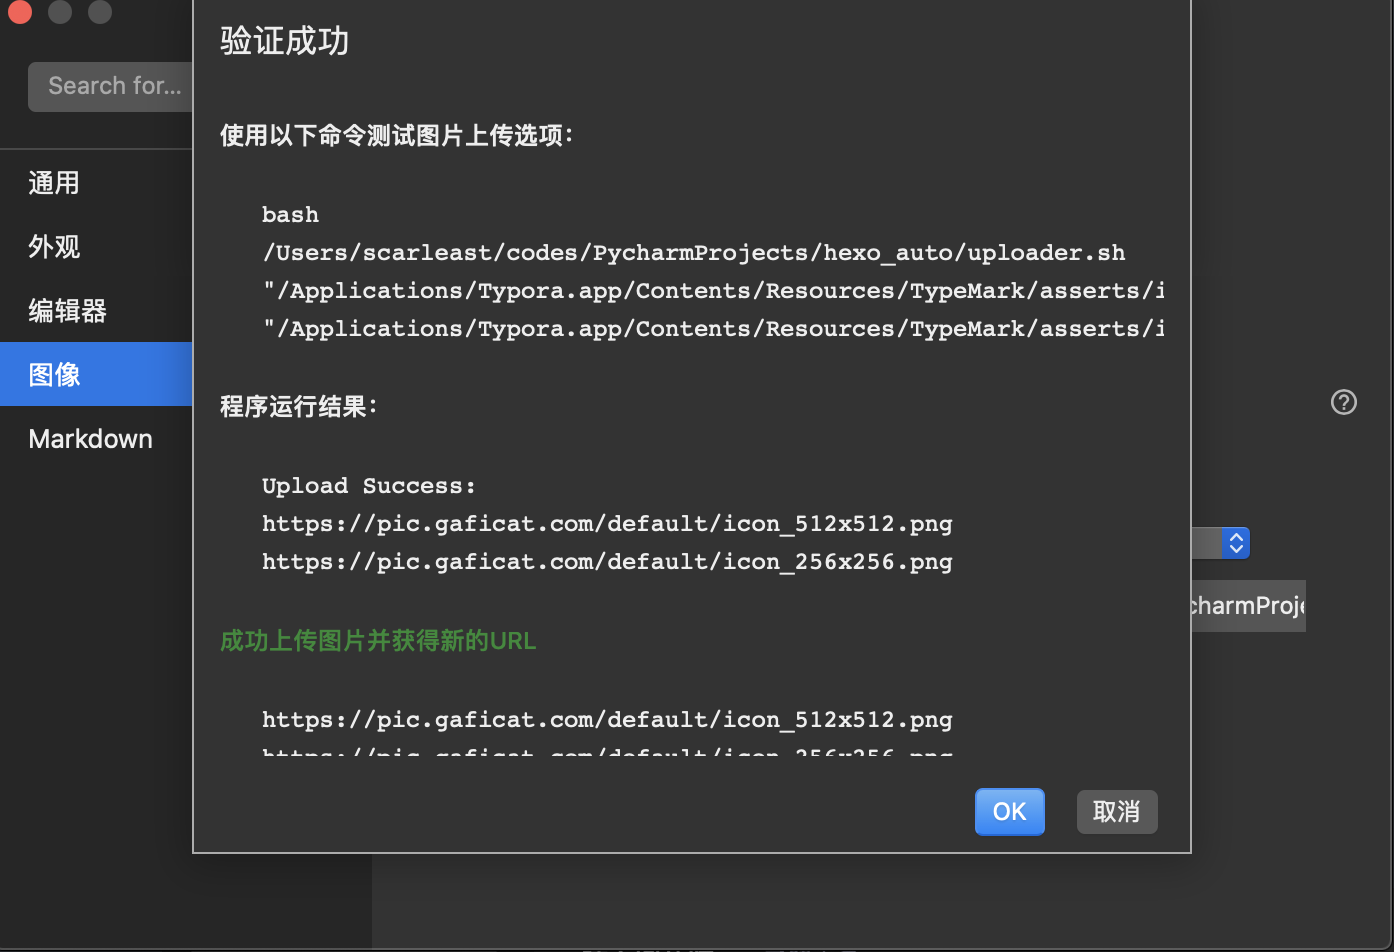Click the first icon_512x512.png result URL
The width and height of the screenshot is (1394, 952).
(x=607, y=524)
